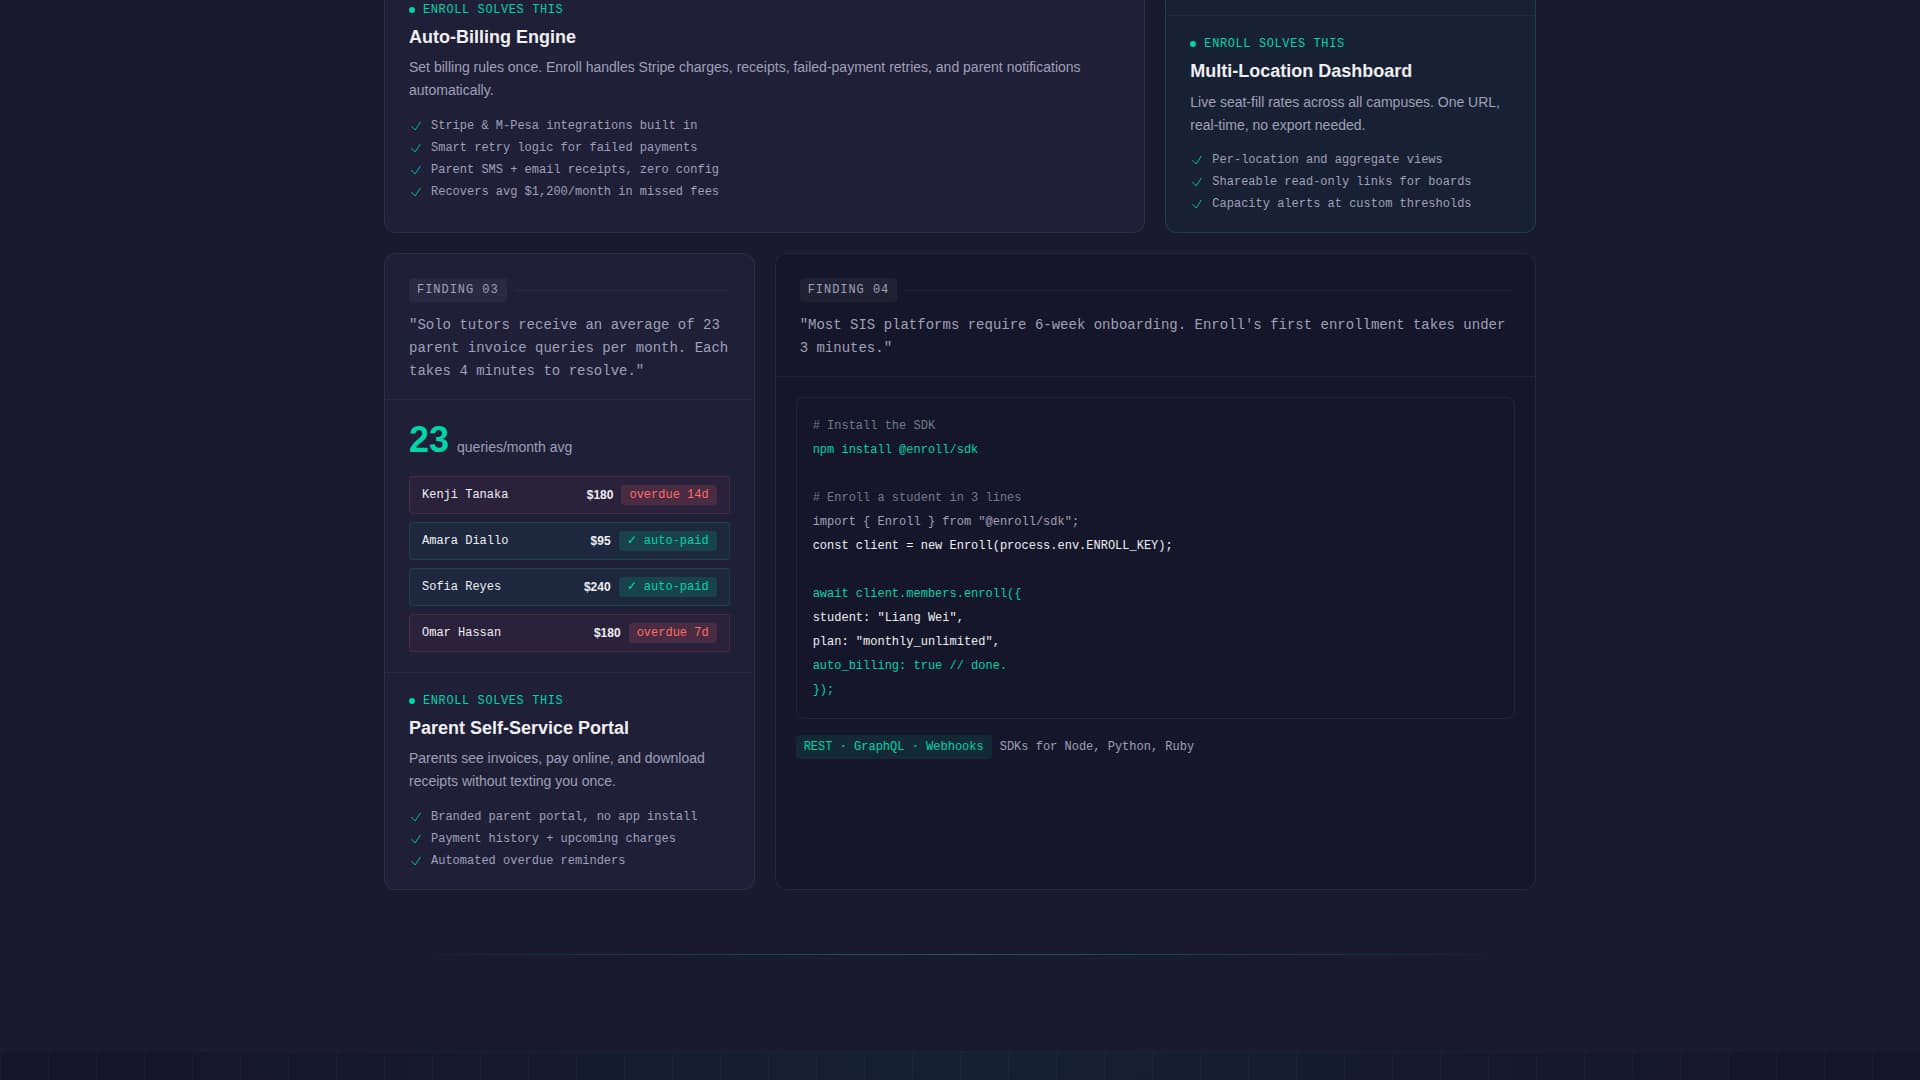
Task: Click the import Enroll code line
Action: (x=946, y=522)
